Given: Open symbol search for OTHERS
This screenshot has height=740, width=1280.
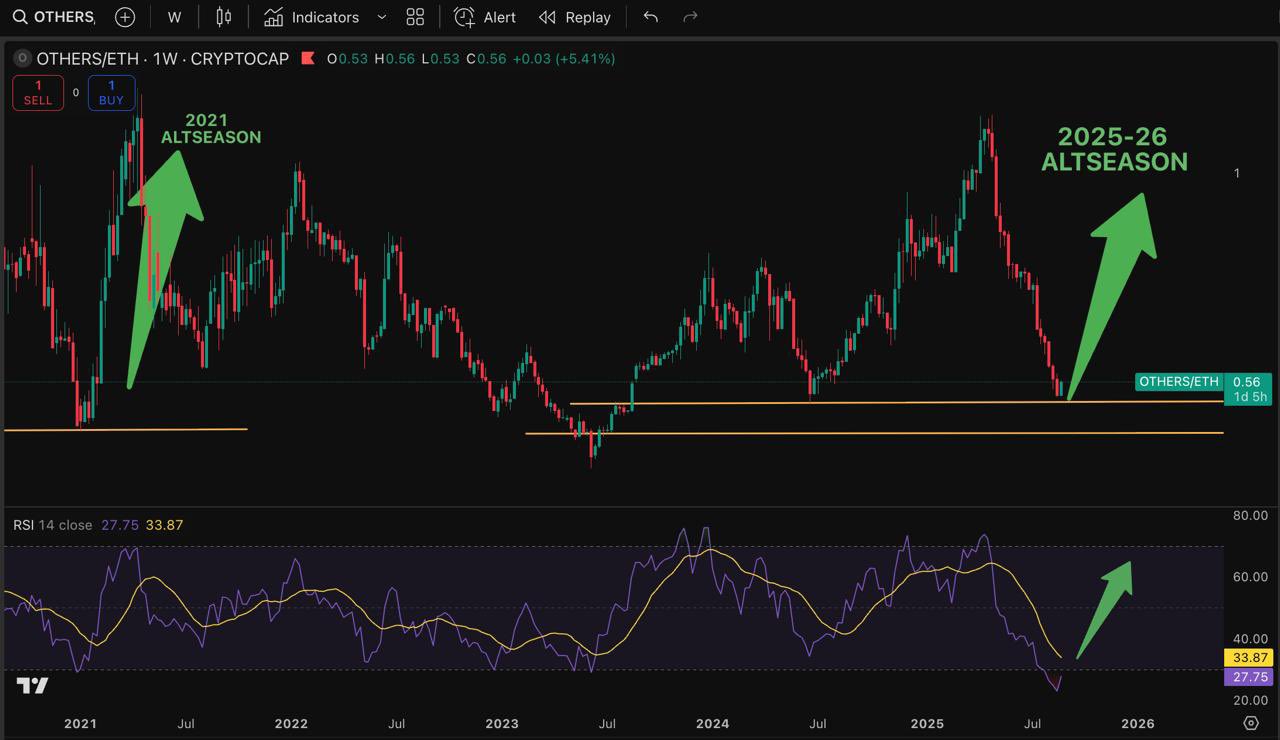Looking at the screenshot, I should pyautogui.click(x=53, y=17).
